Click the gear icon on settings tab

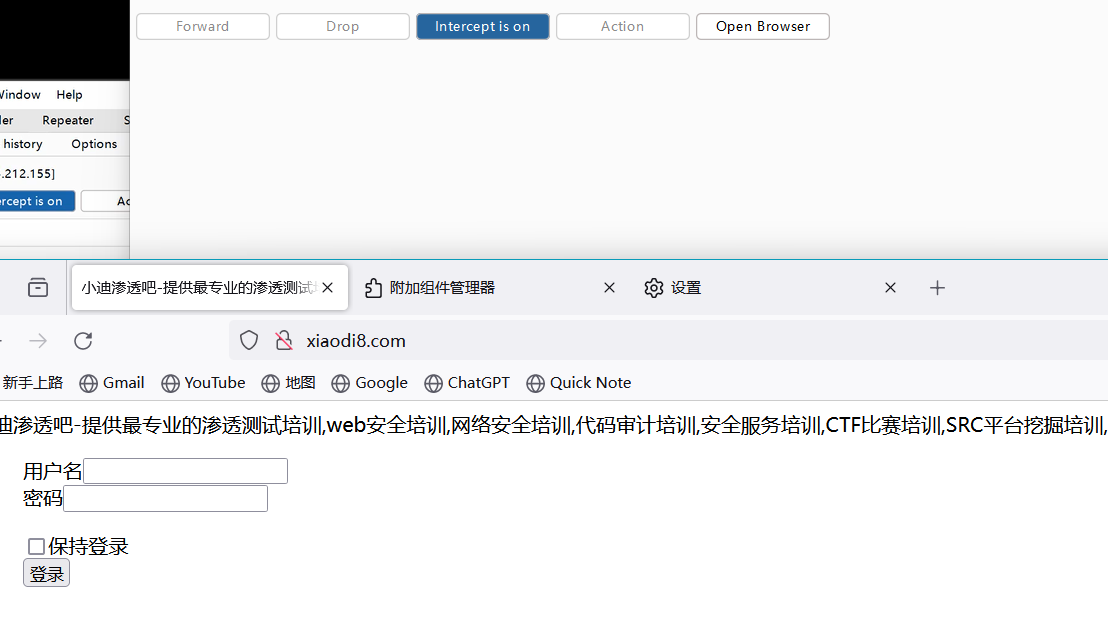coord(654,288)
